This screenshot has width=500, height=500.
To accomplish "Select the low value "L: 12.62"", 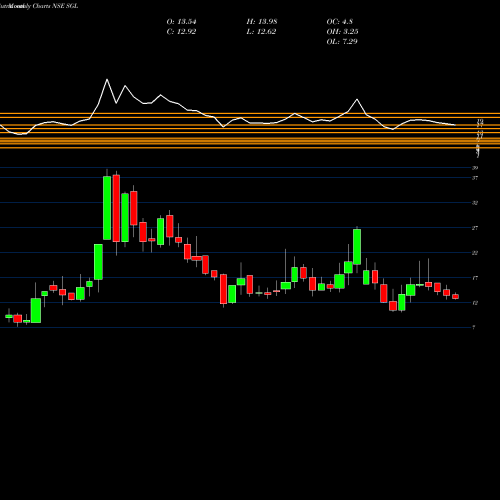I will point(261,32).
